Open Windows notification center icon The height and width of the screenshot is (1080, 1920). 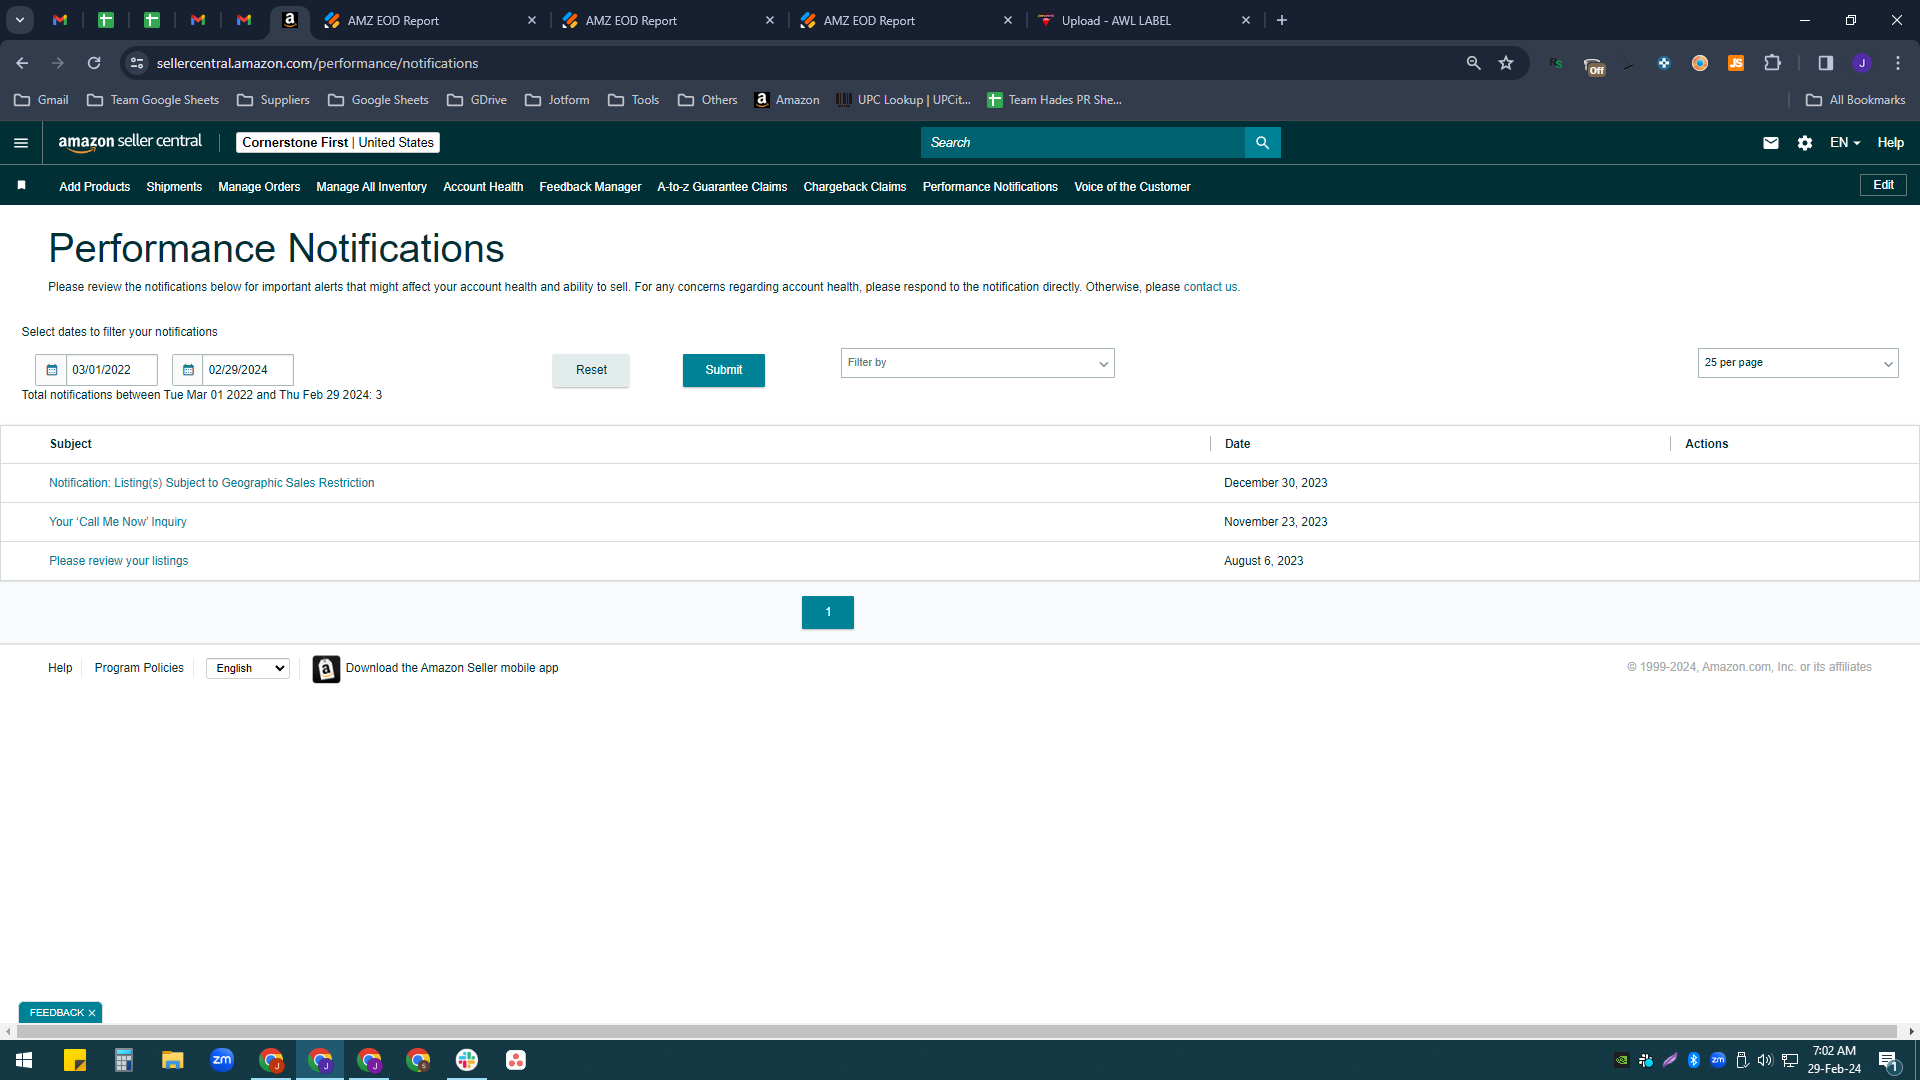(x=1888, y=1061)
